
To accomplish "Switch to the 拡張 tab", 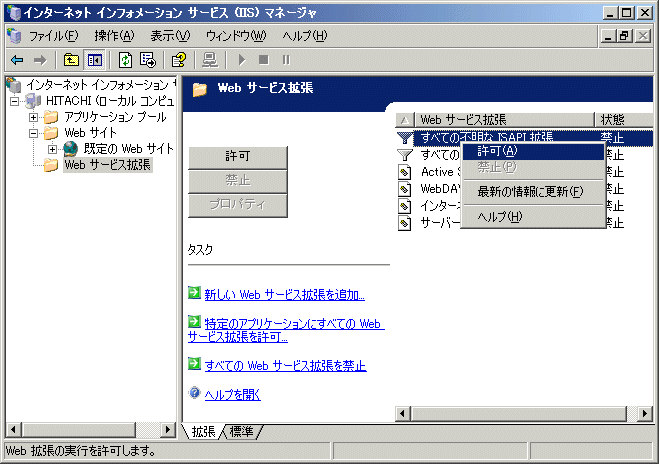I will coord(203,432).
